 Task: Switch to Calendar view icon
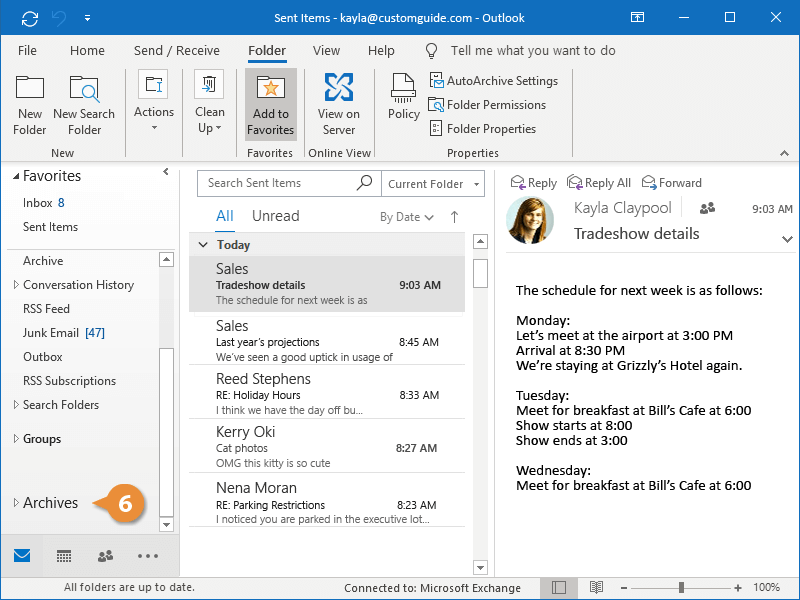click(64, 556)
